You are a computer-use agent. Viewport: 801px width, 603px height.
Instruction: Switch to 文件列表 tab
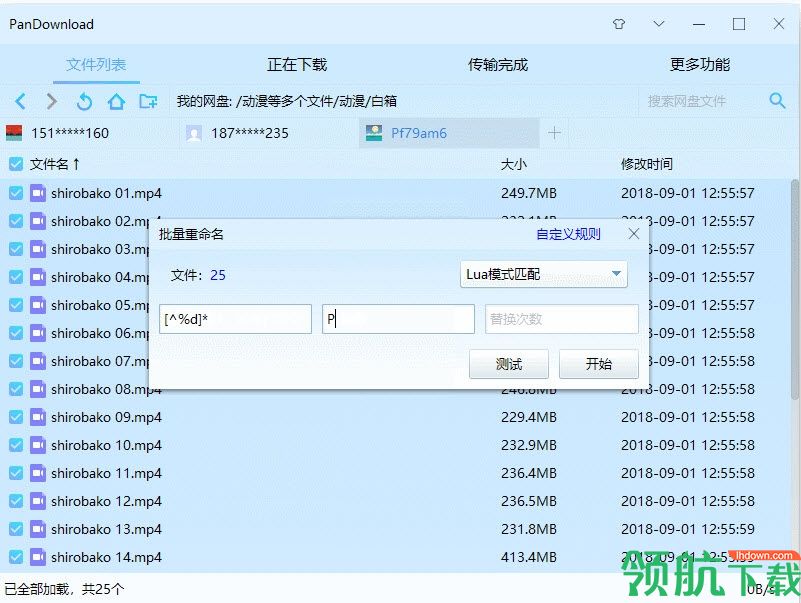pyautogui.click(x=96, y=64)
